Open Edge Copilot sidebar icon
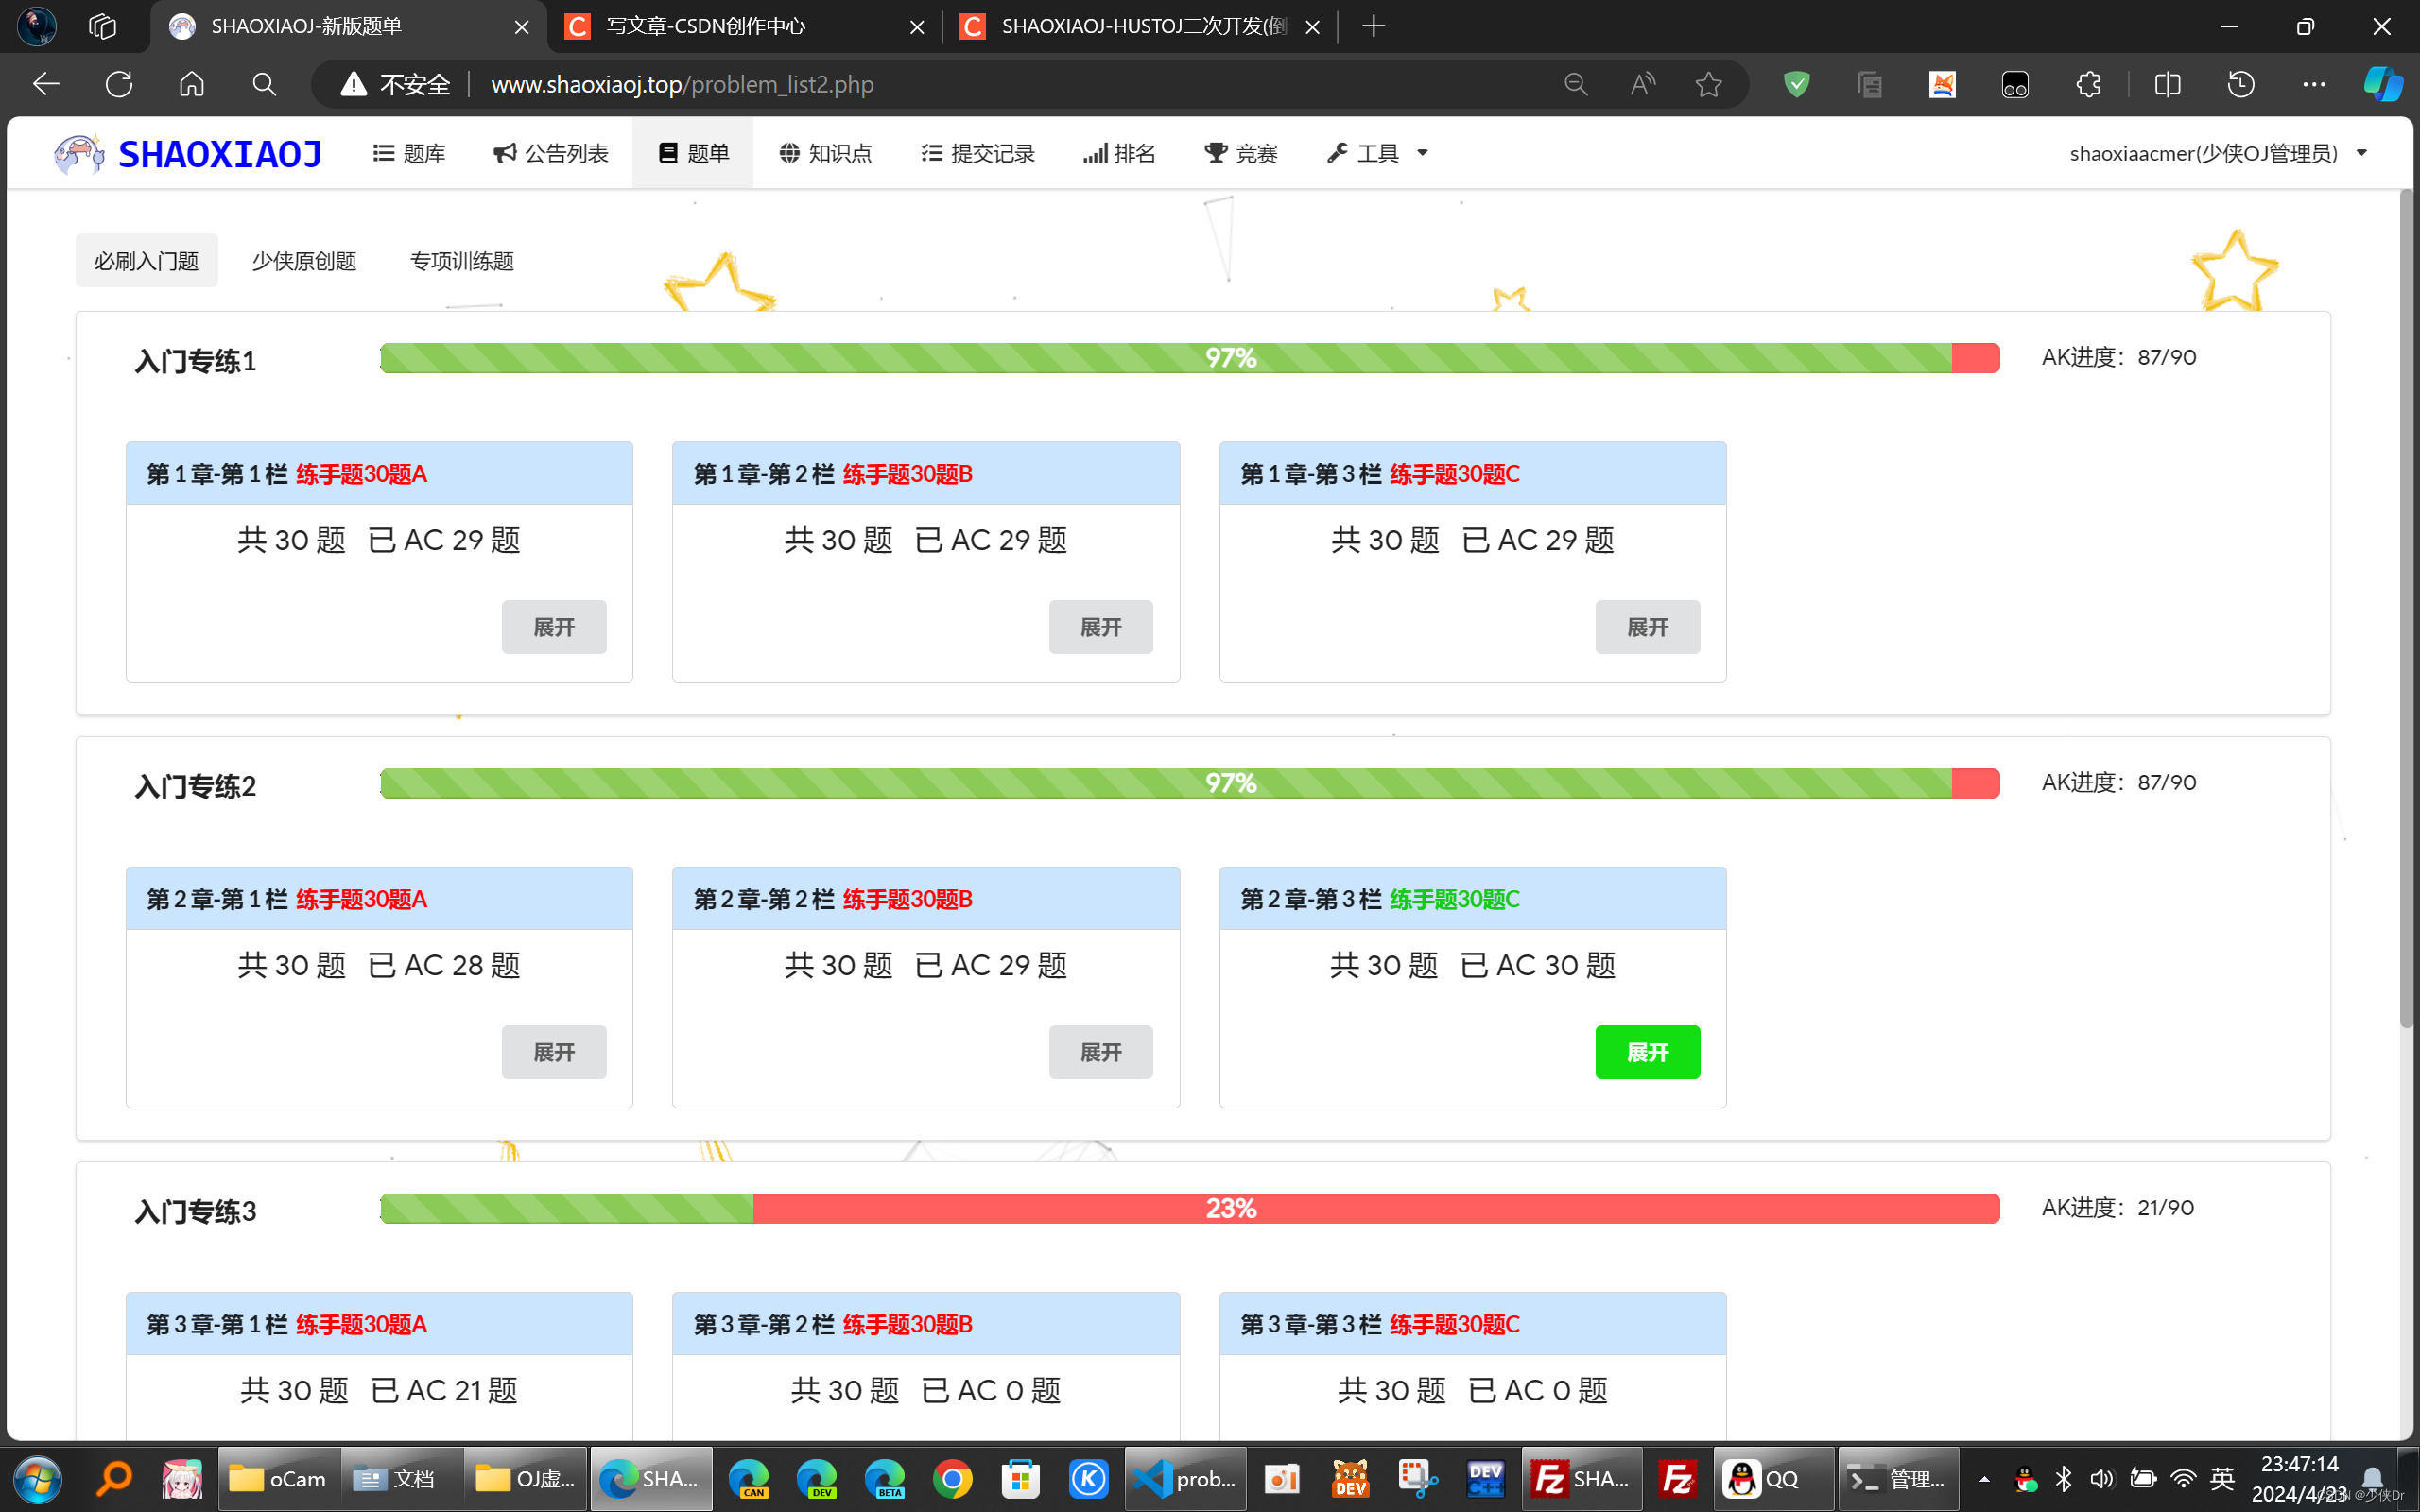2420x1512 pixels. (2382, 84)
